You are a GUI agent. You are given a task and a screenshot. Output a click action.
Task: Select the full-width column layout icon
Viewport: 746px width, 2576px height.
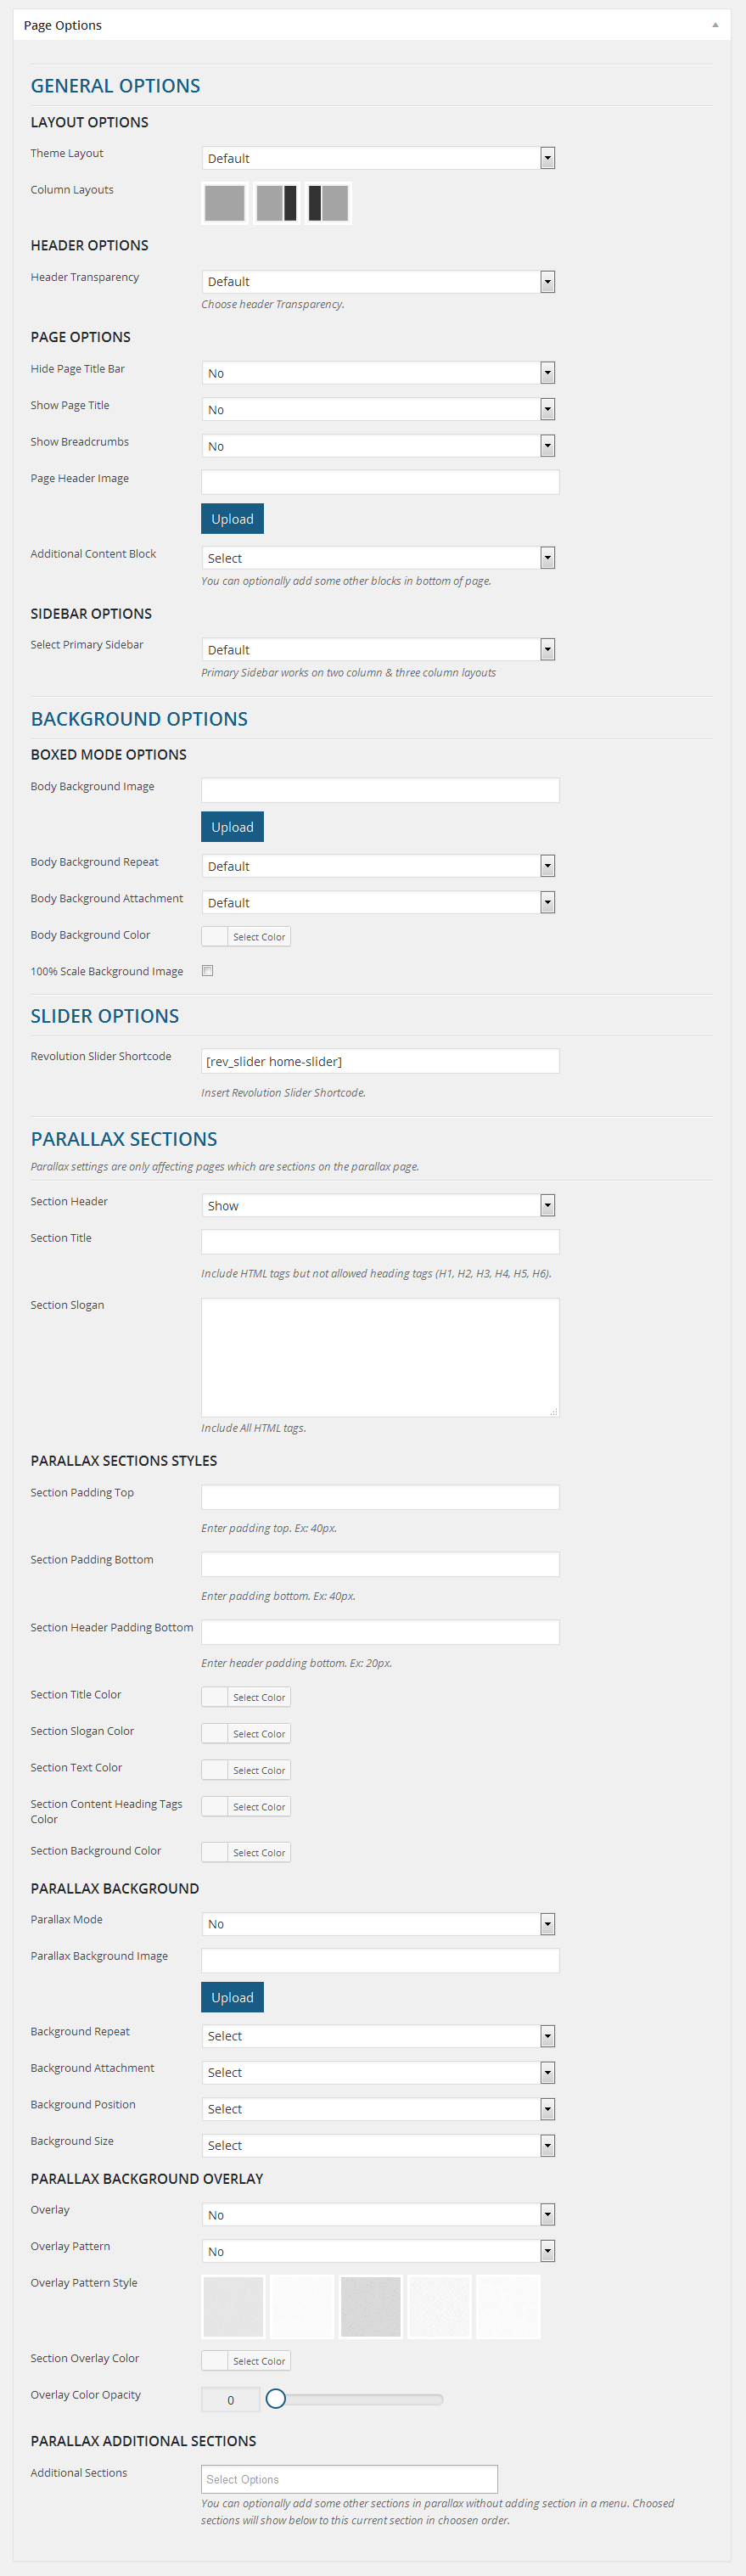click(224, 203)
